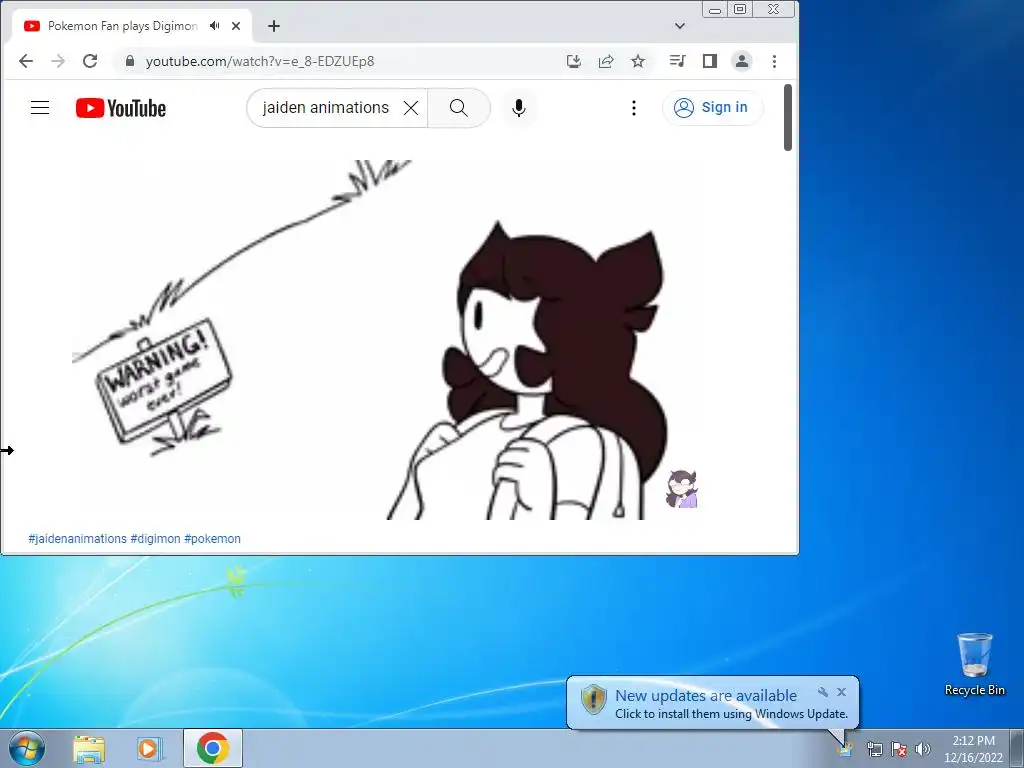Open the tab search dropdown arrow

pos(680,26)
